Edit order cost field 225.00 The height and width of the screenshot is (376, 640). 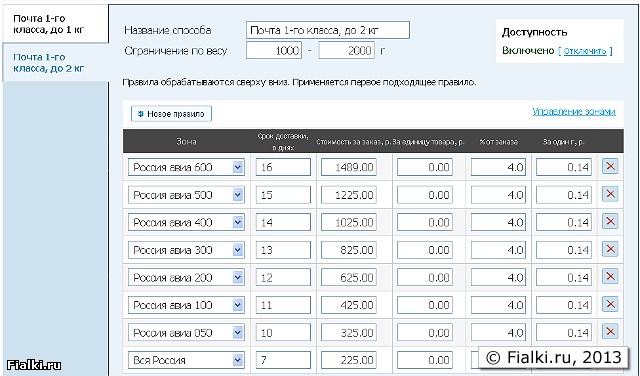pos(349,360)
